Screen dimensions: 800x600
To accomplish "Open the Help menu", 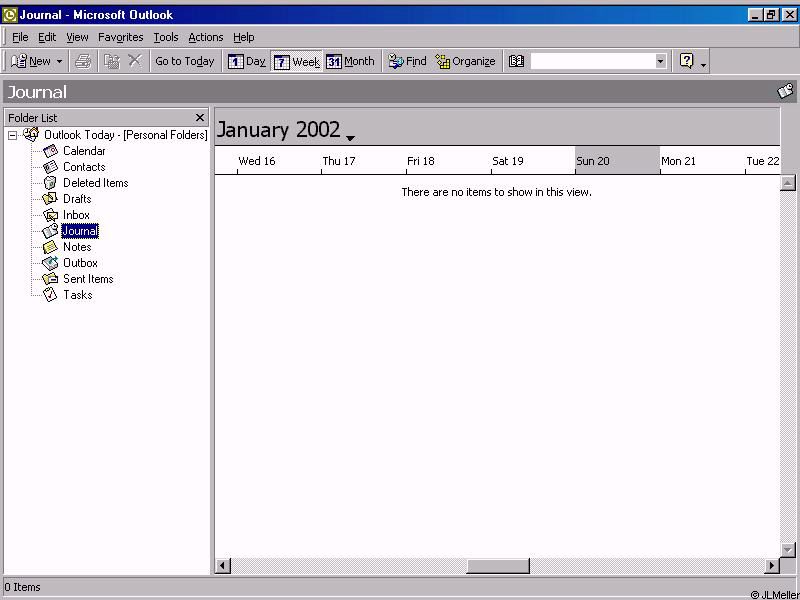I will 243,37.
